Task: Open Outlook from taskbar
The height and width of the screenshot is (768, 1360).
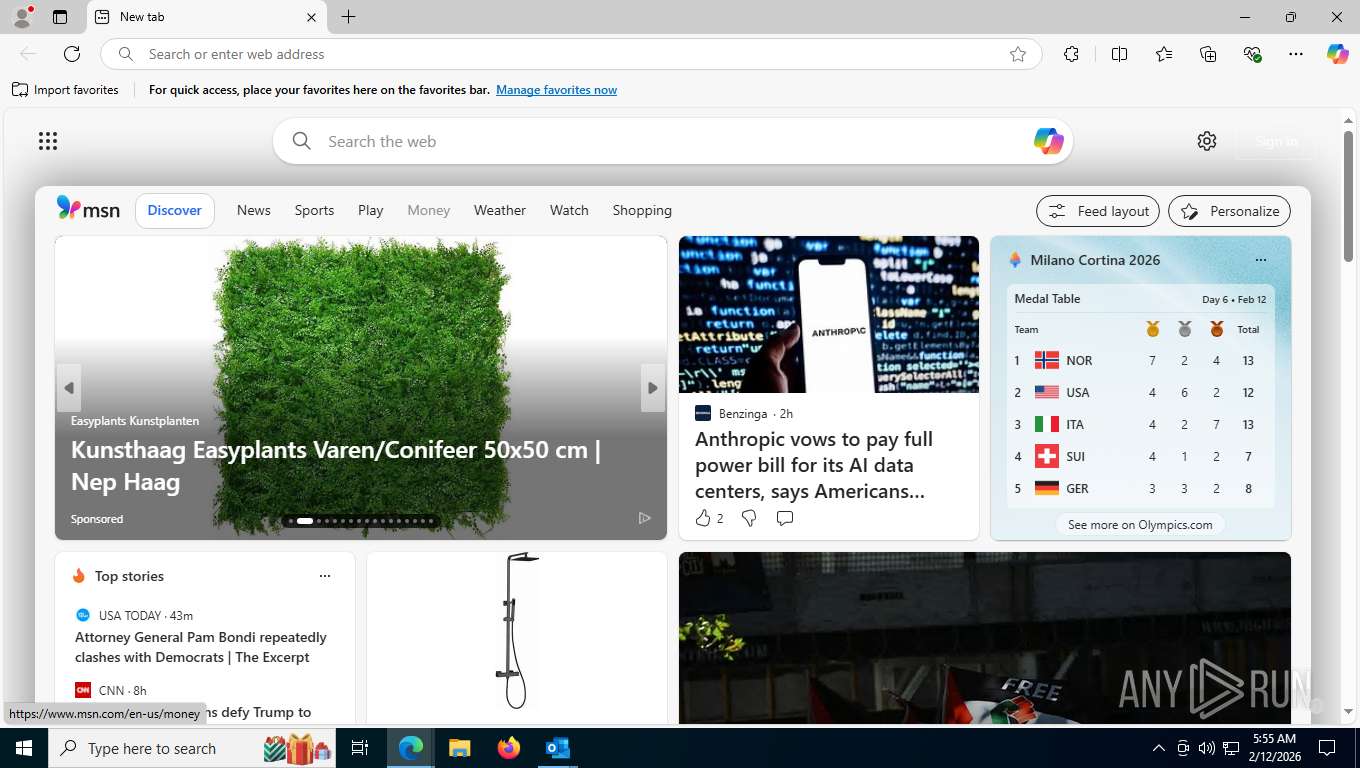Action: [557, 748]
